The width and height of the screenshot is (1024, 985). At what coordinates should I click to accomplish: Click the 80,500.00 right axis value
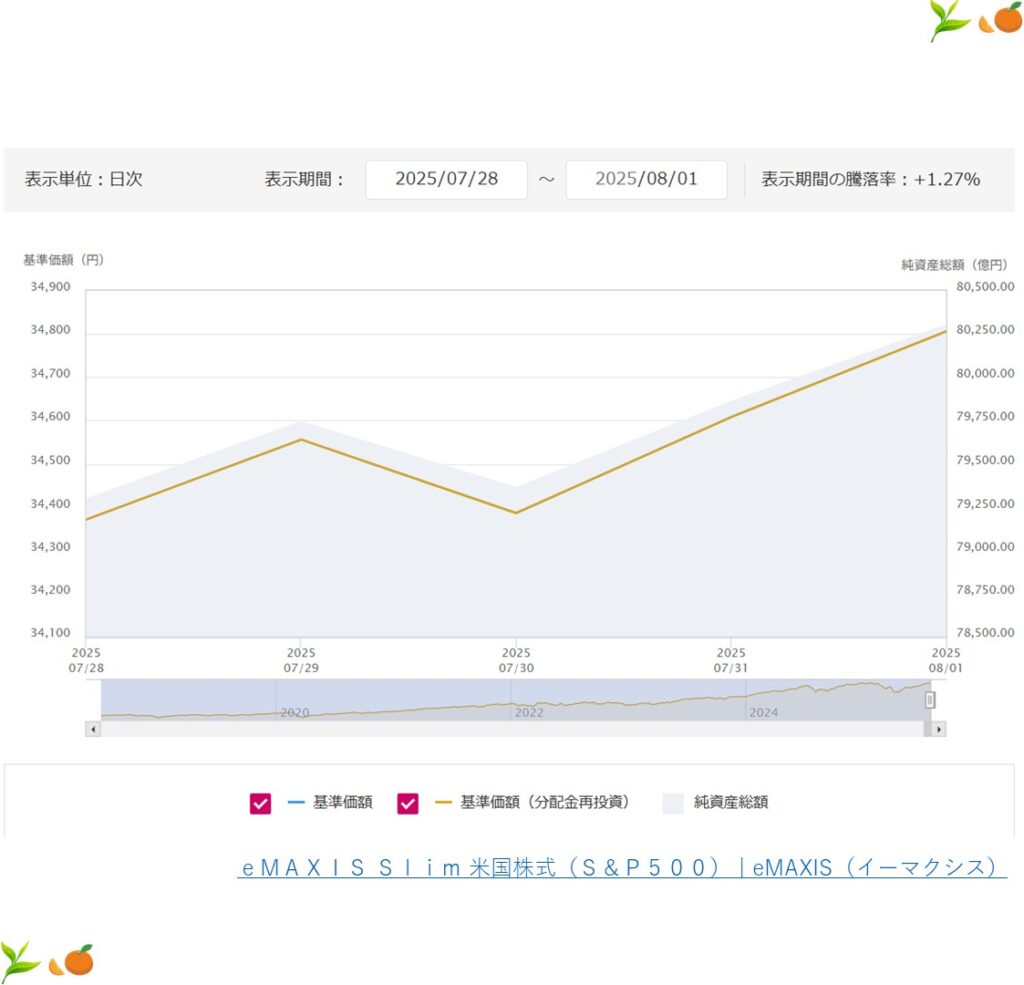pyautogui.click(x=985, y=287)
